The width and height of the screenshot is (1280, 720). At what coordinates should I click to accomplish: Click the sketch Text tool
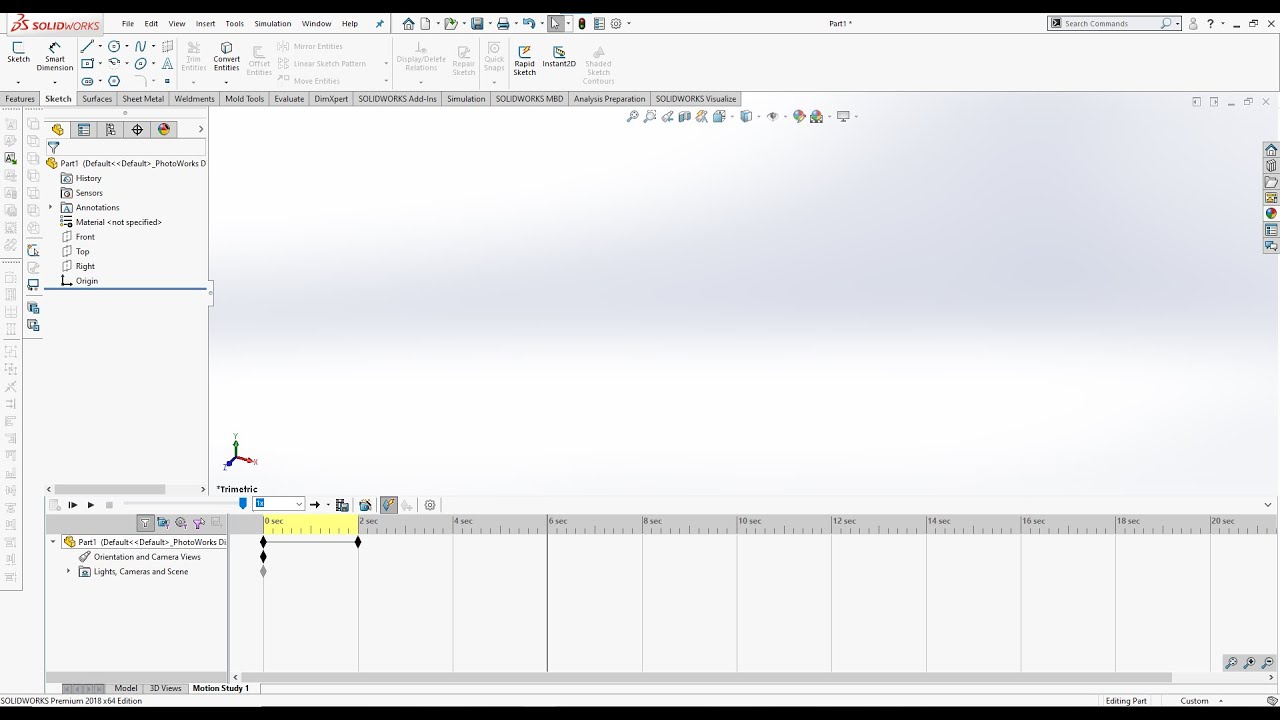click(x=167, y=63)
